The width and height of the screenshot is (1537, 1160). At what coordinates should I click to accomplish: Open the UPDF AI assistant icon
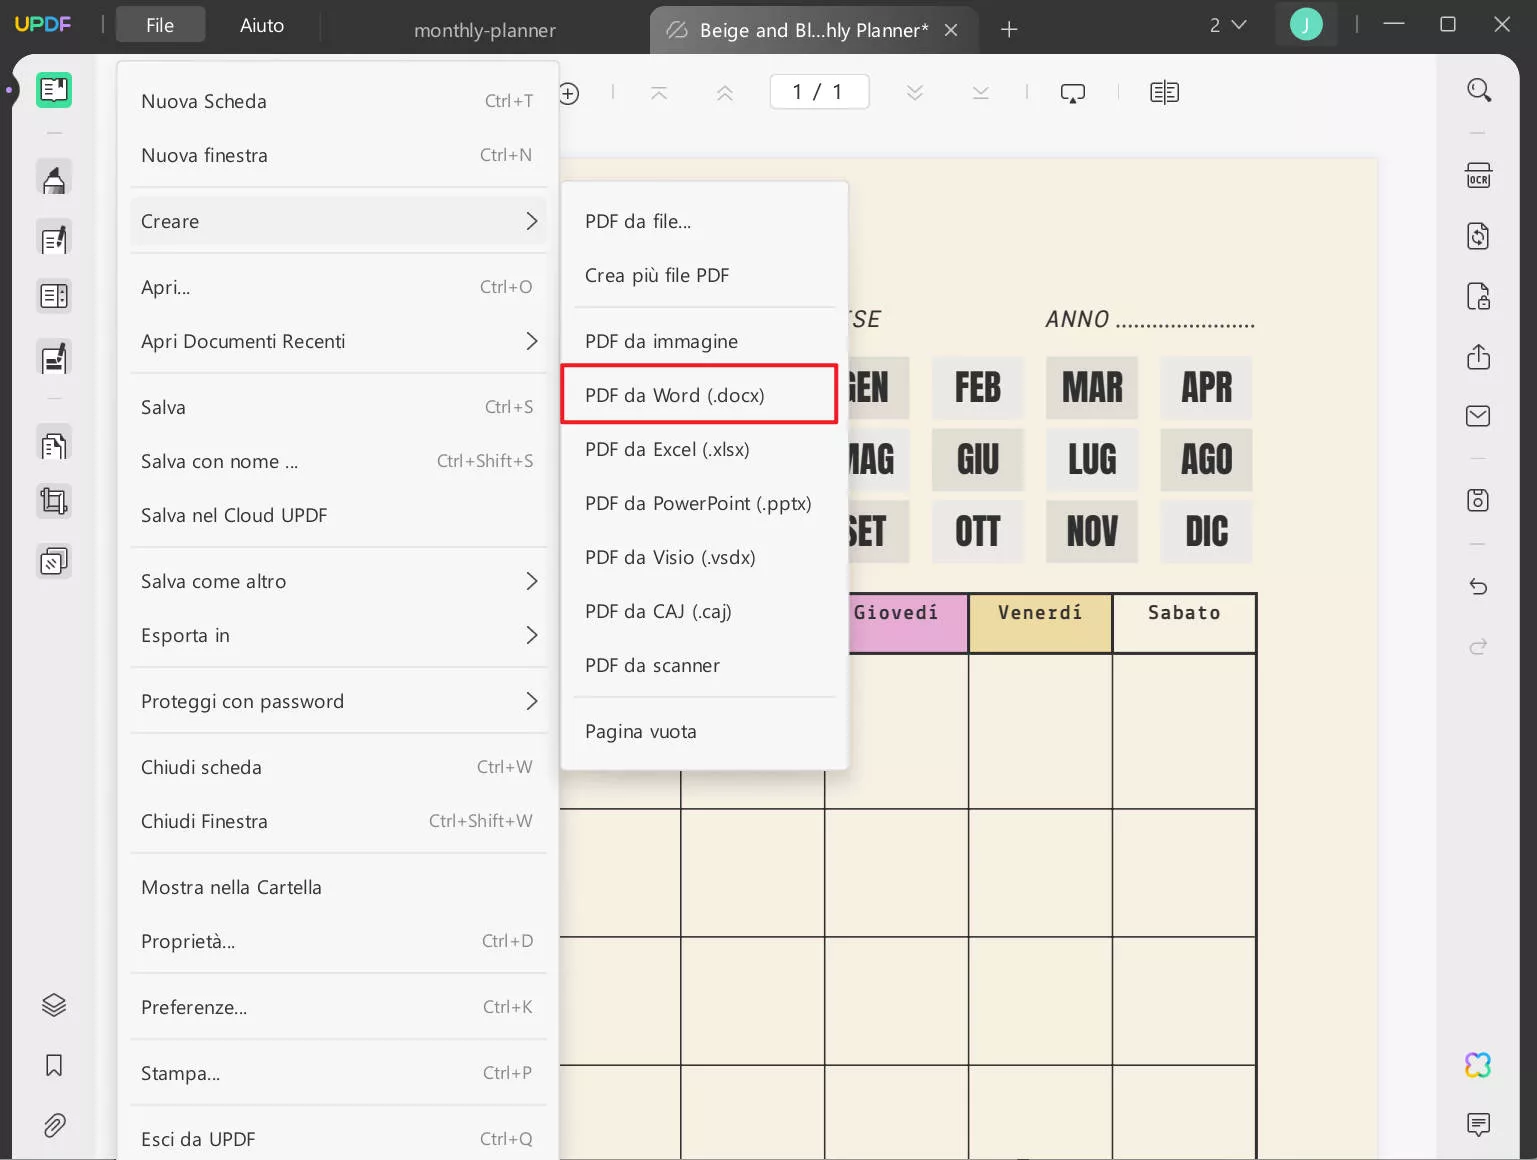(1478, 1065)
